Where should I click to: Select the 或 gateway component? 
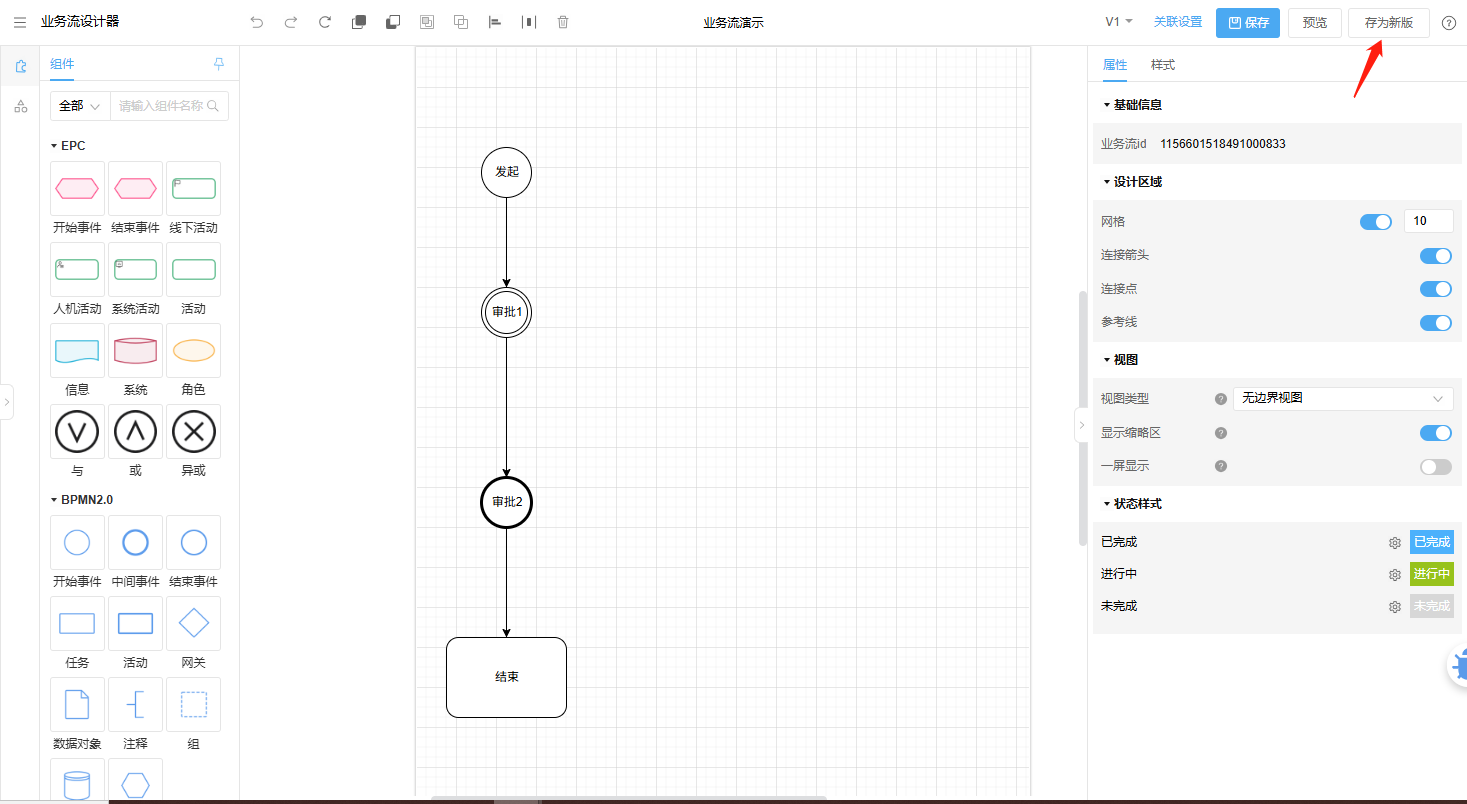tap(135, 431)
